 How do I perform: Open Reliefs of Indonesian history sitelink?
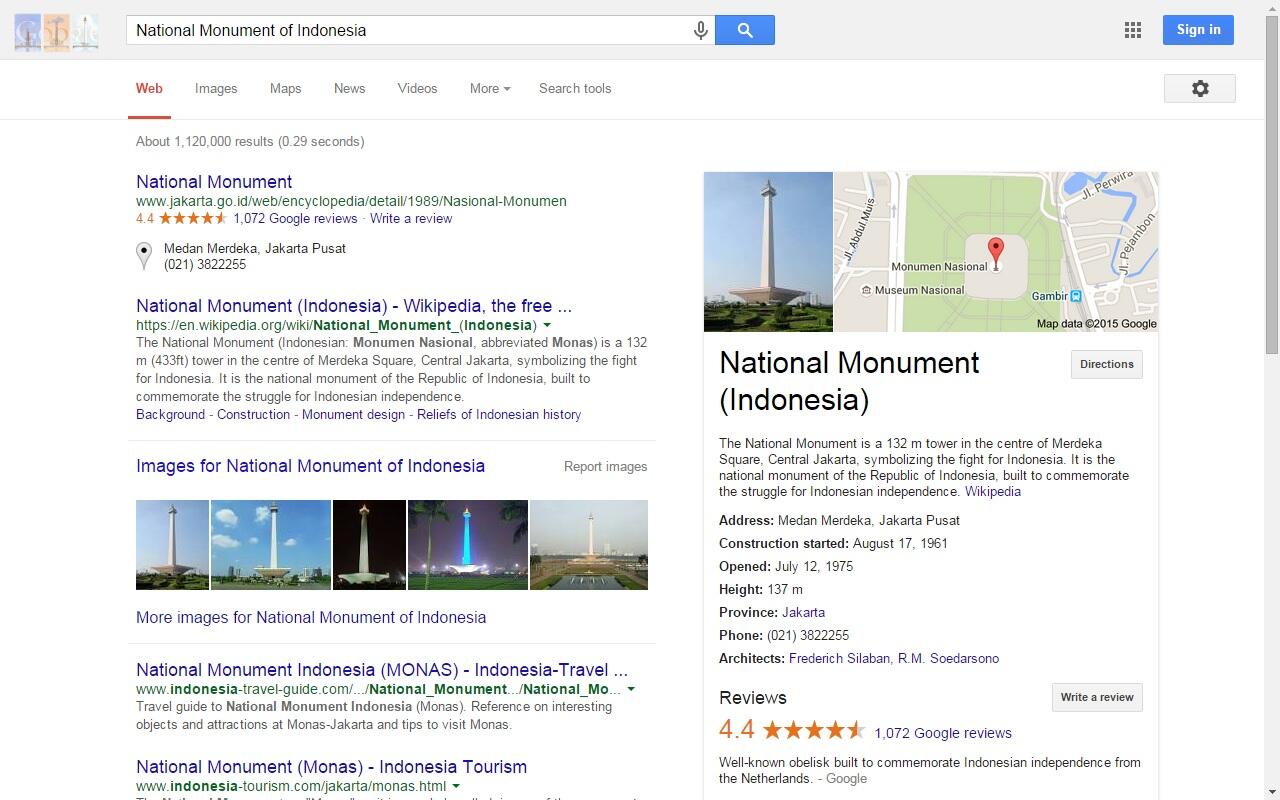(499, 414)
